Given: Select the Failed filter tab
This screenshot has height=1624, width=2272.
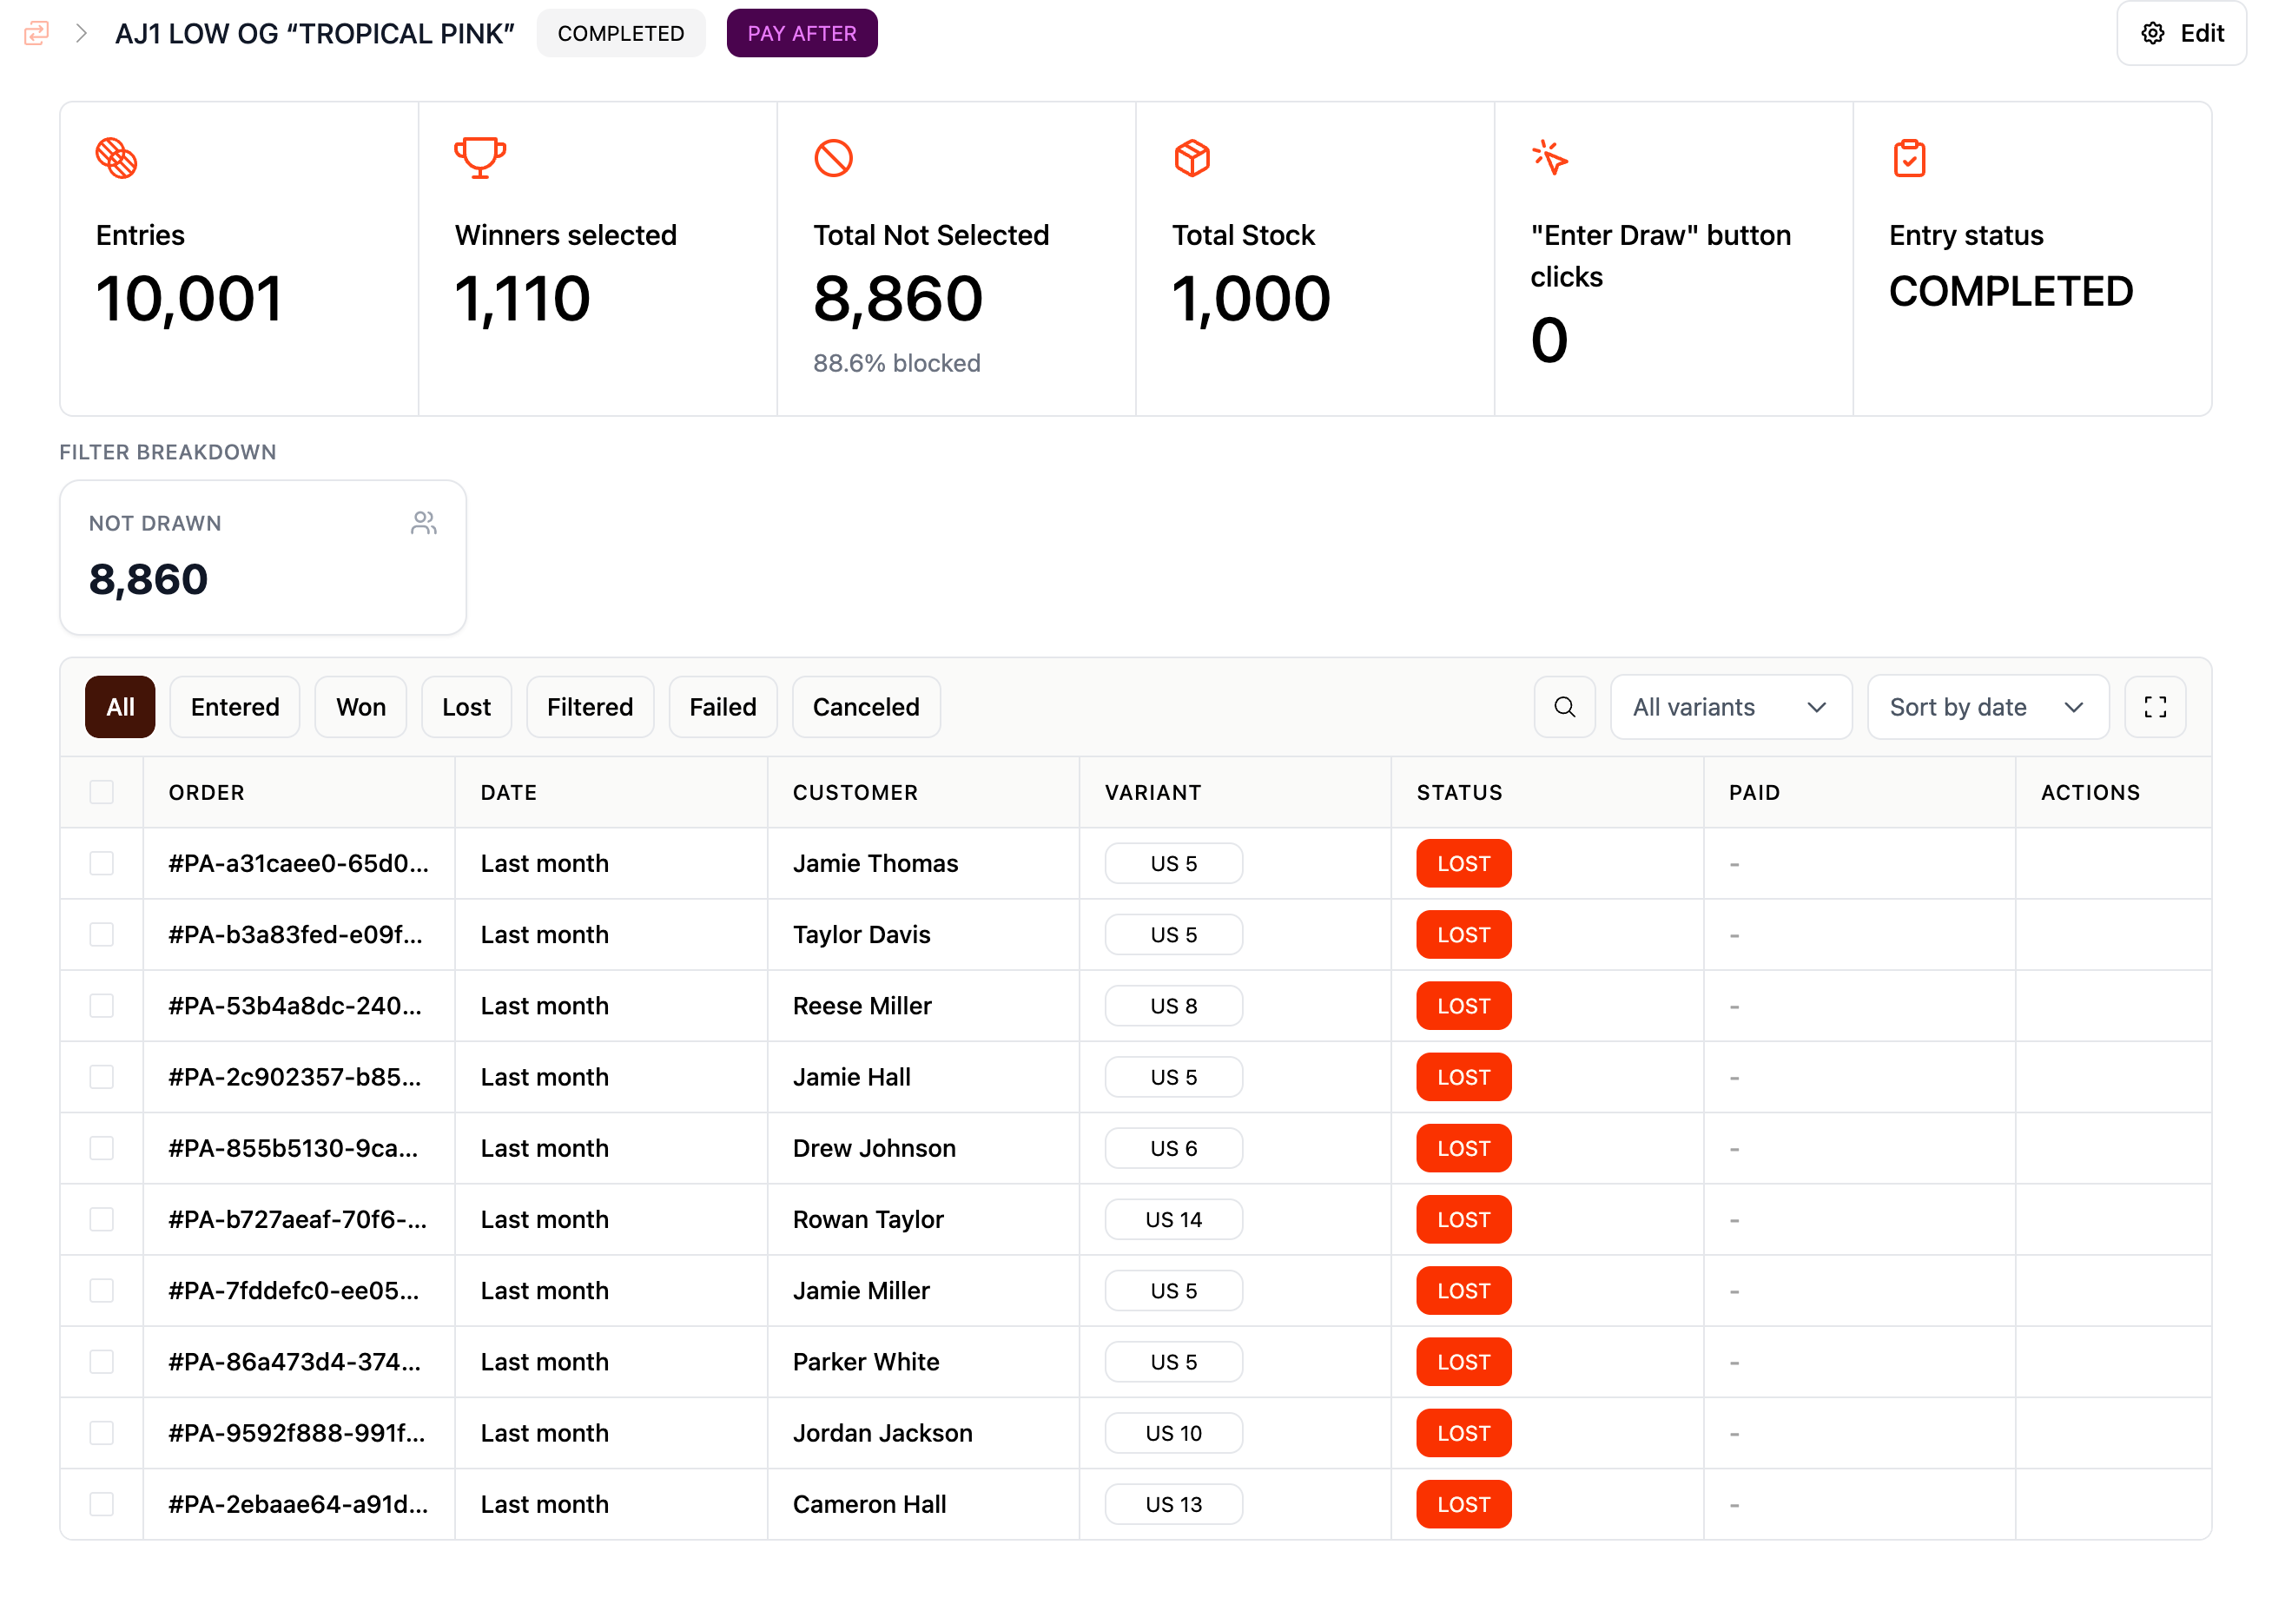Looking at the screenshot, I should (x=722, y=707).
